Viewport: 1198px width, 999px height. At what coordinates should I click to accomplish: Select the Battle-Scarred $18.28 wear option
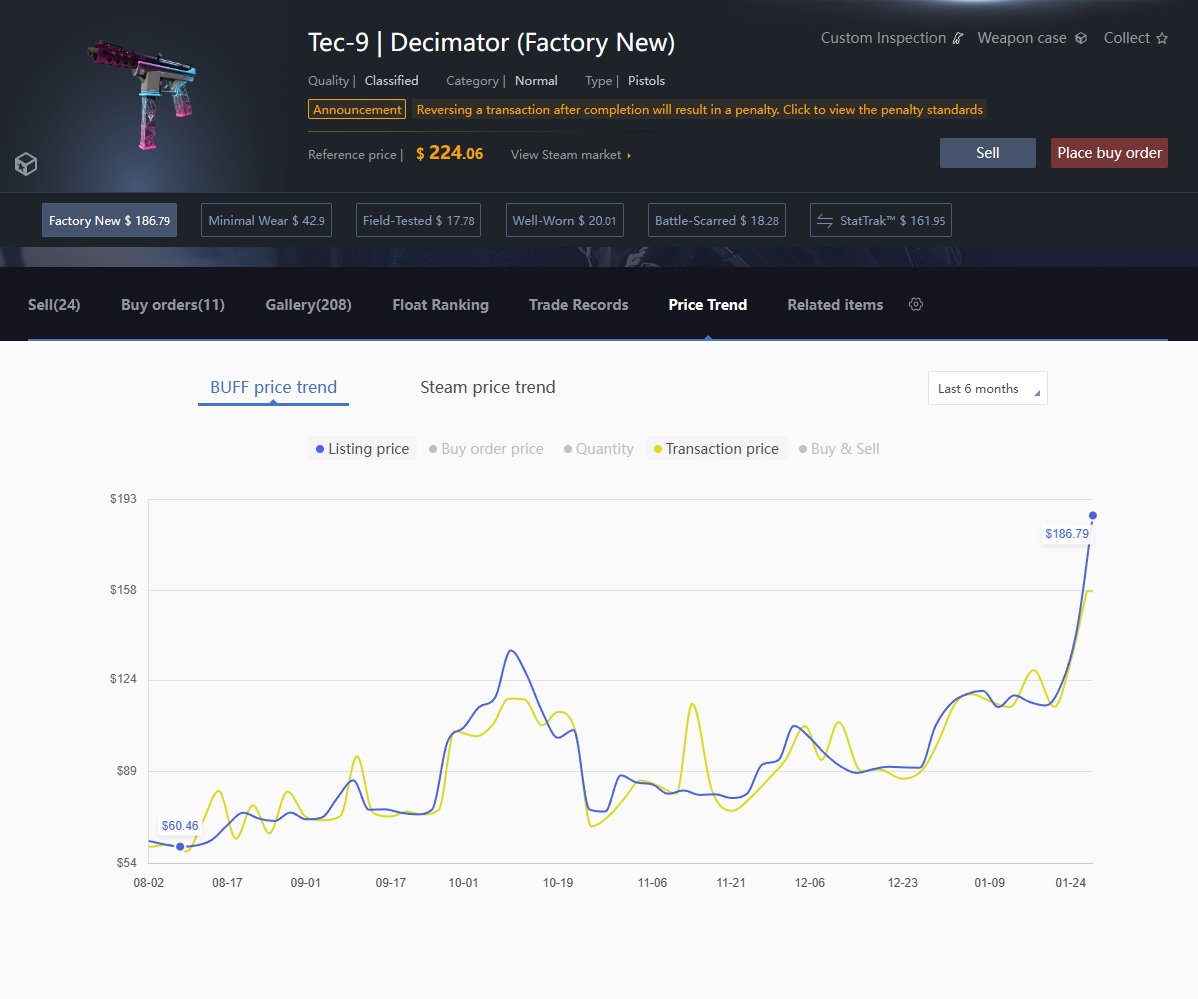717,220
